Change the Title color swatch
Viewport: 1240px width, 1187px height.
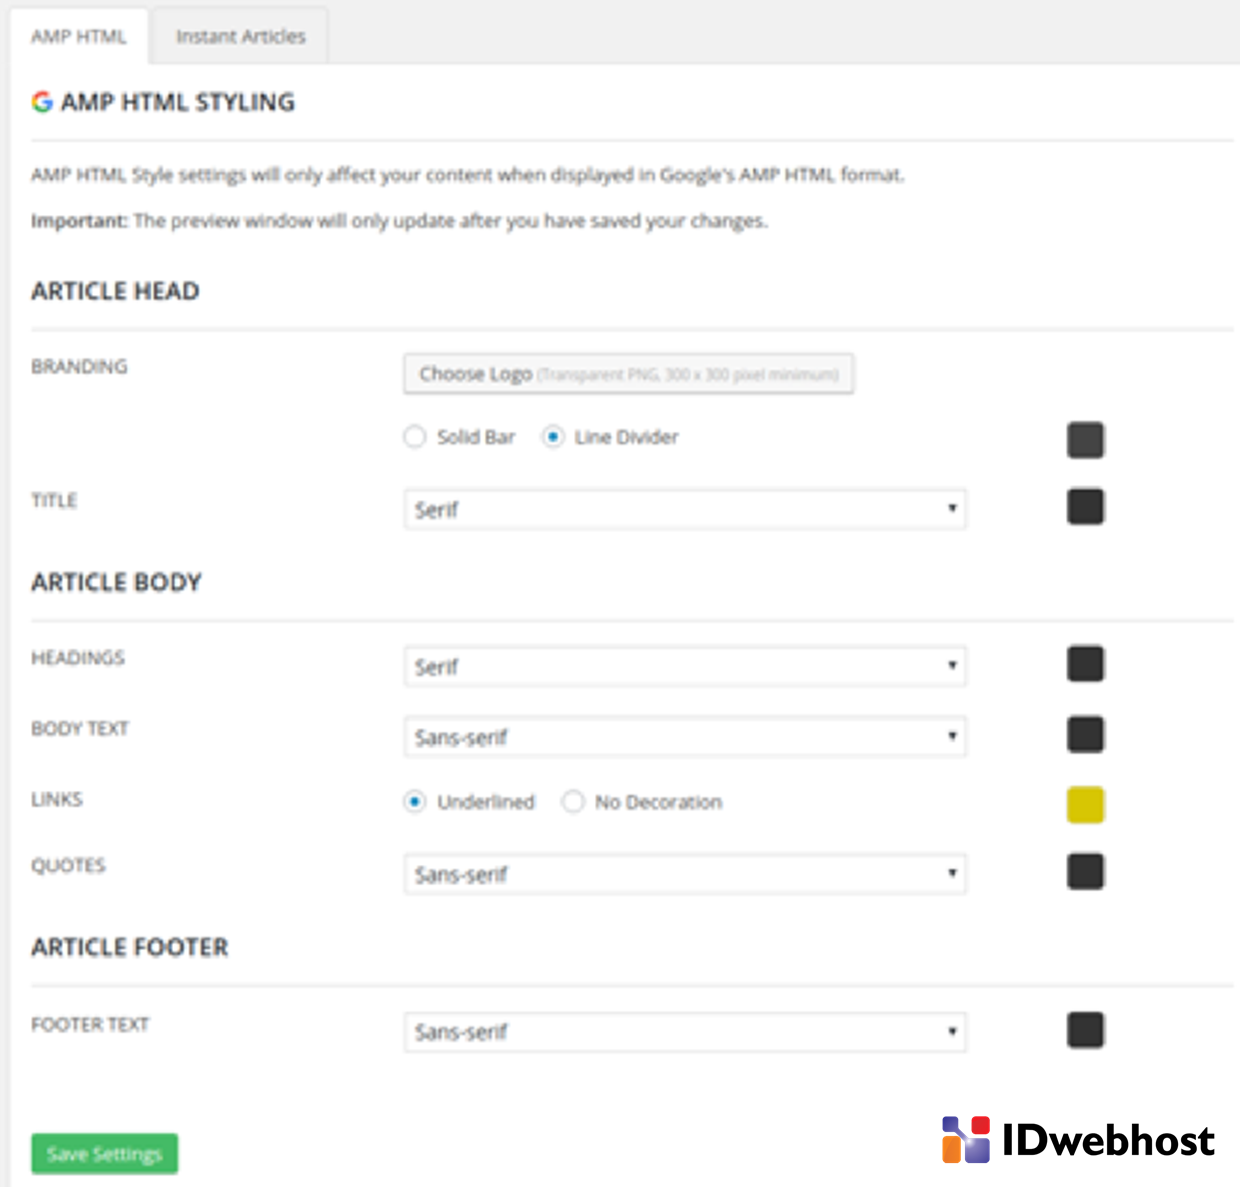click(x=1085, y=507)
